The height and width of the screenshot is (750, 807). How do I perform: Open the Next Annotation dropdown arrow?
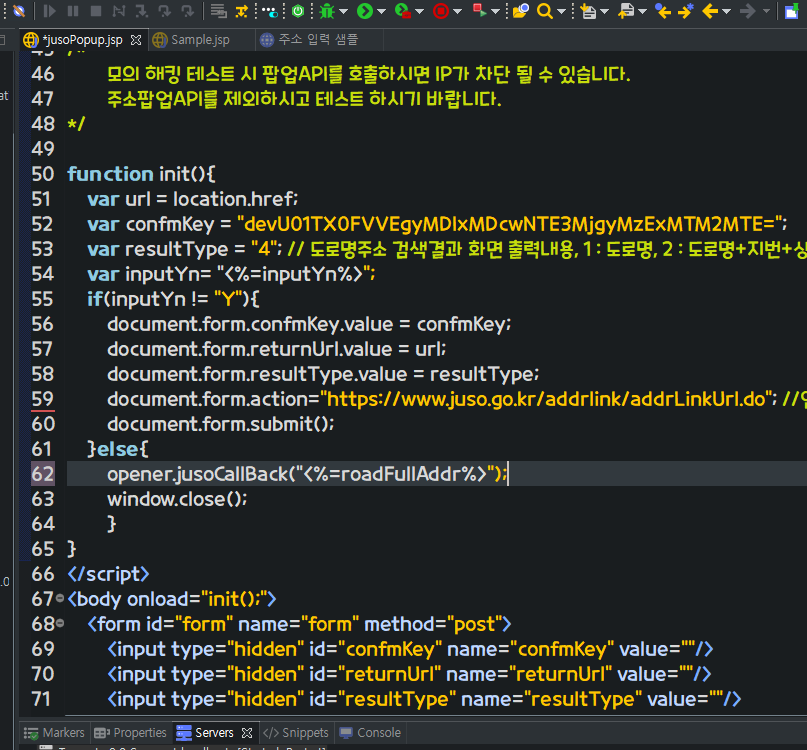604,11
